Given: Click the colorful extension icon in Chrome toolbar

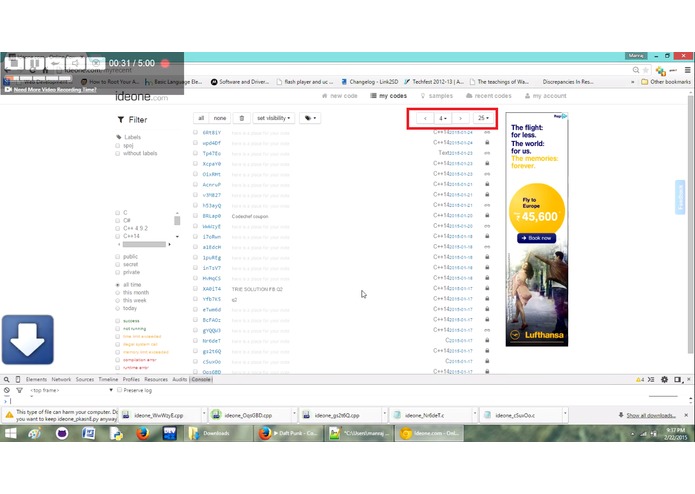Looking at the screenshot, I should click(x=661, y=71).
